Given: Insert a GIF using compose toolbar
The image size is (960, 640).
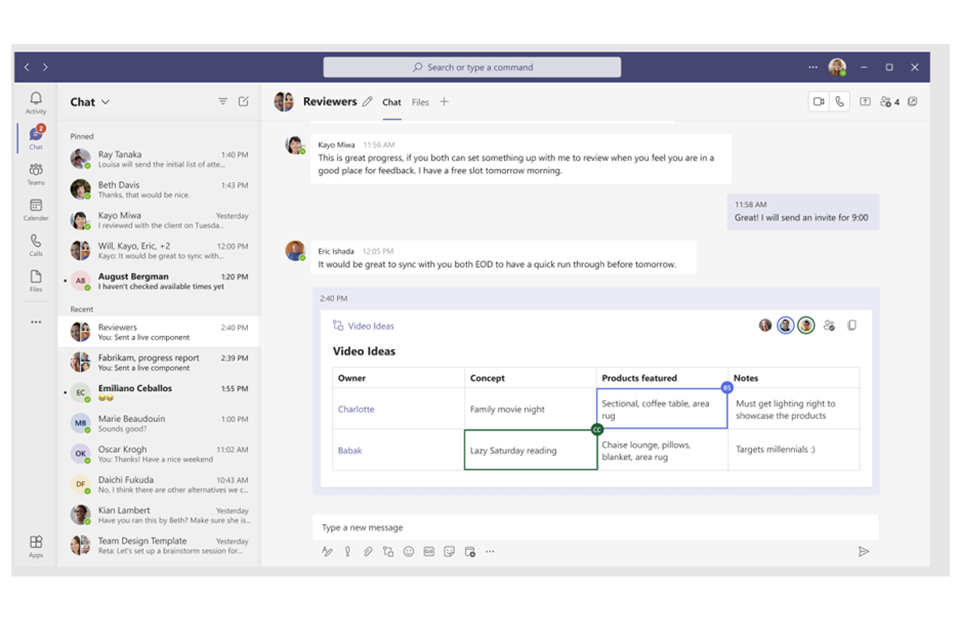Looking at the screenshot, I should click(x=429, y=551).
